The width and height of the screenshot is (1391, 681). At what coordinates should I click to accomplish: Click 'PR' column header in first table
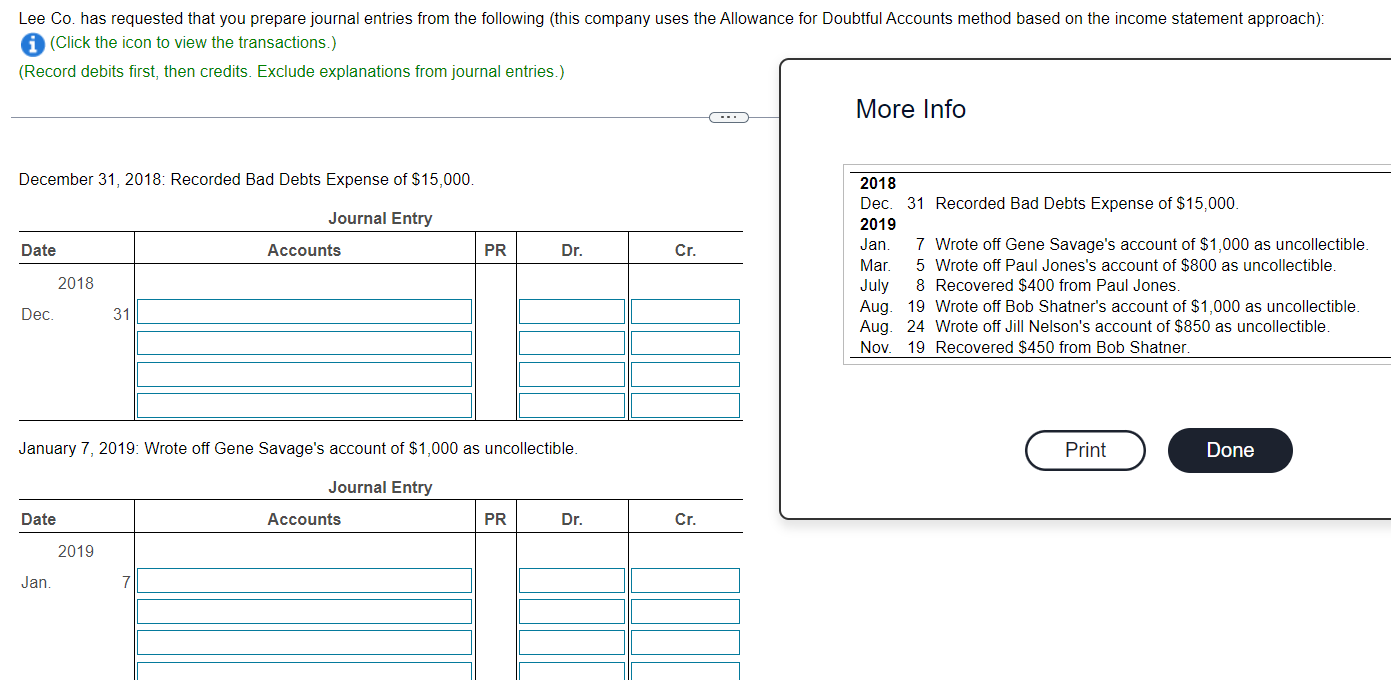point(495,251)
